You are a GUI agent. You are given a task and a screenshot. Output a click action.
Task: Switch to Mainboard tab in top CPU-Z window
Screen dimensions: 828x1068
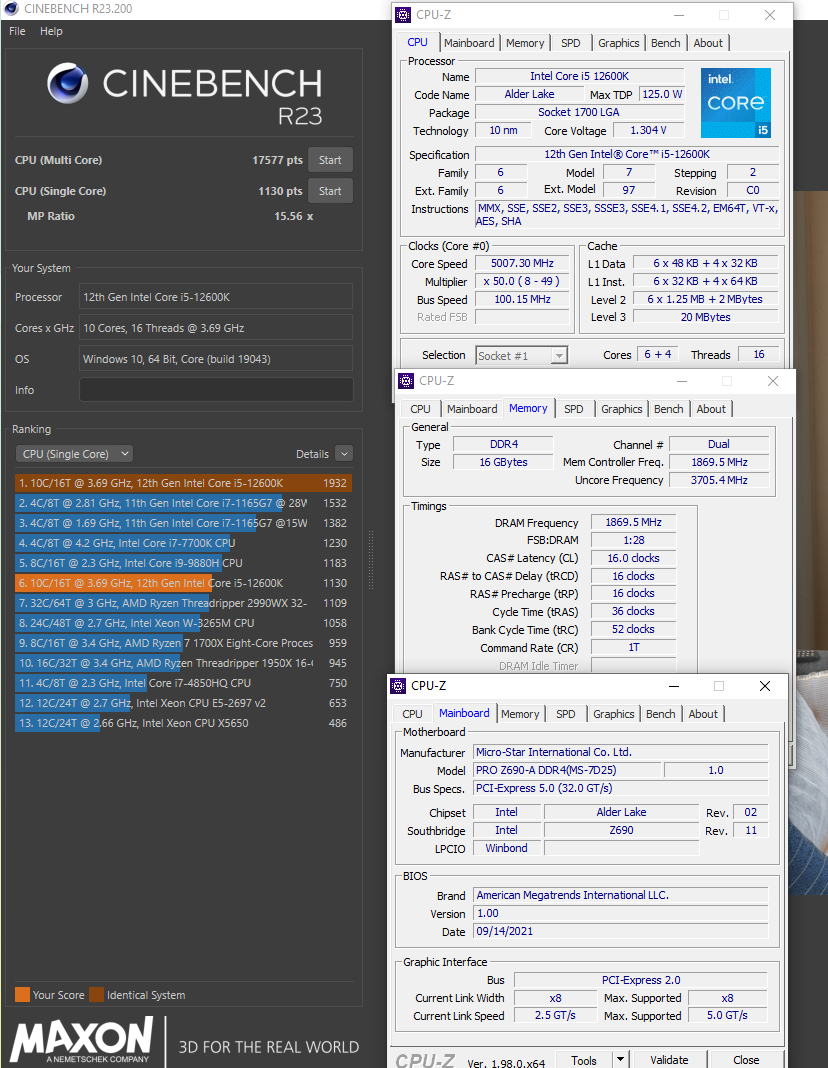point(469,43)
